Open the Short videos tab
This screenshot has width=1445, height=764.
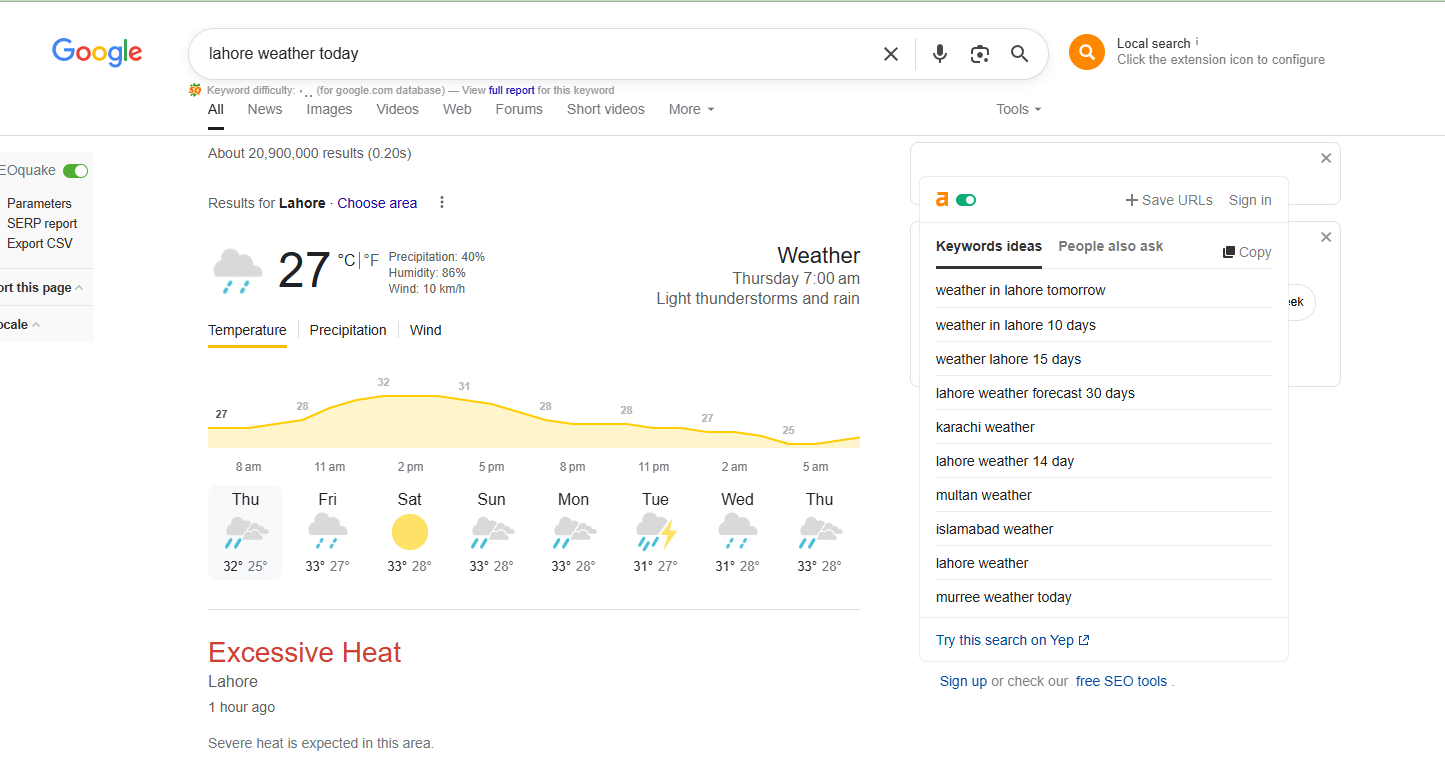606,109
